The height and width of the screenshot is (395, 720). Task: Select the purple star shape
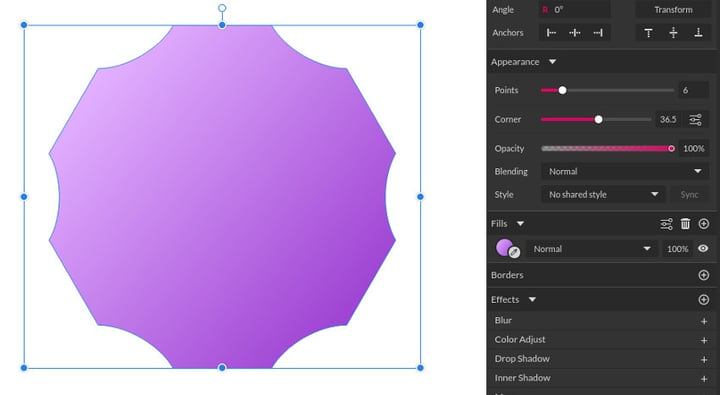[x=222, y=197]
